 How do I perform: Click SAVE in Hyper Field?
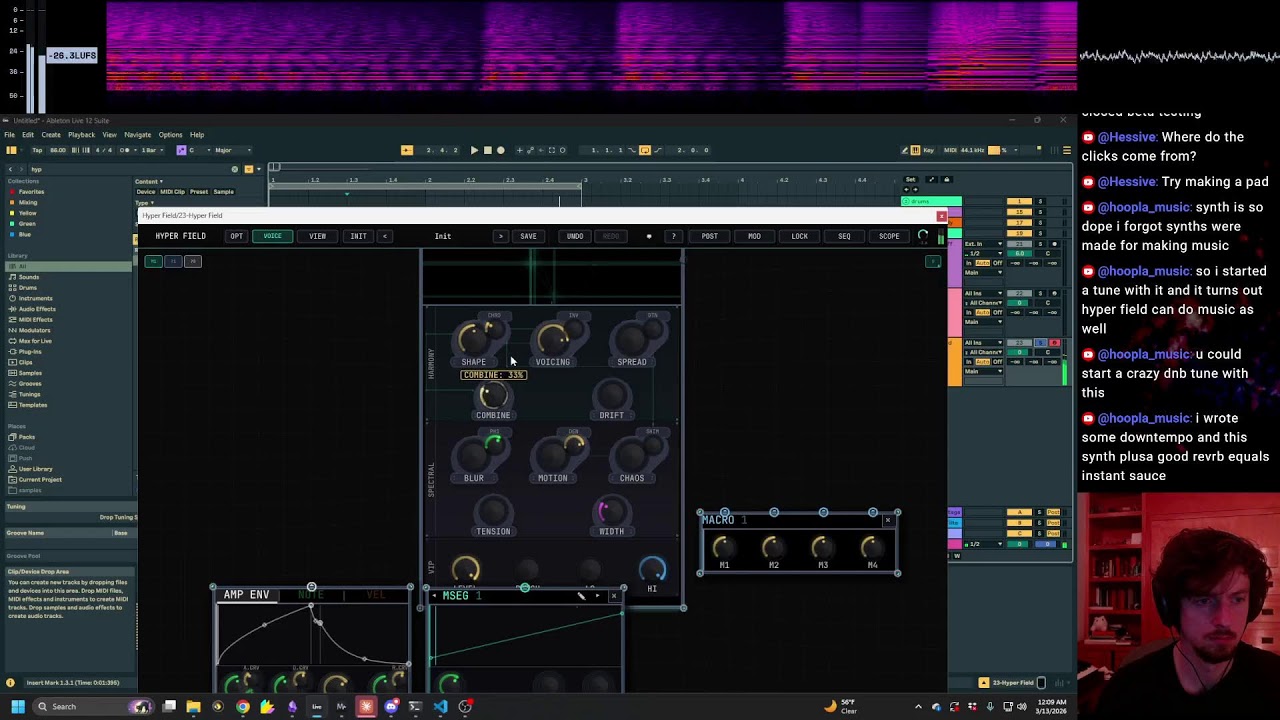pos(528,236)
